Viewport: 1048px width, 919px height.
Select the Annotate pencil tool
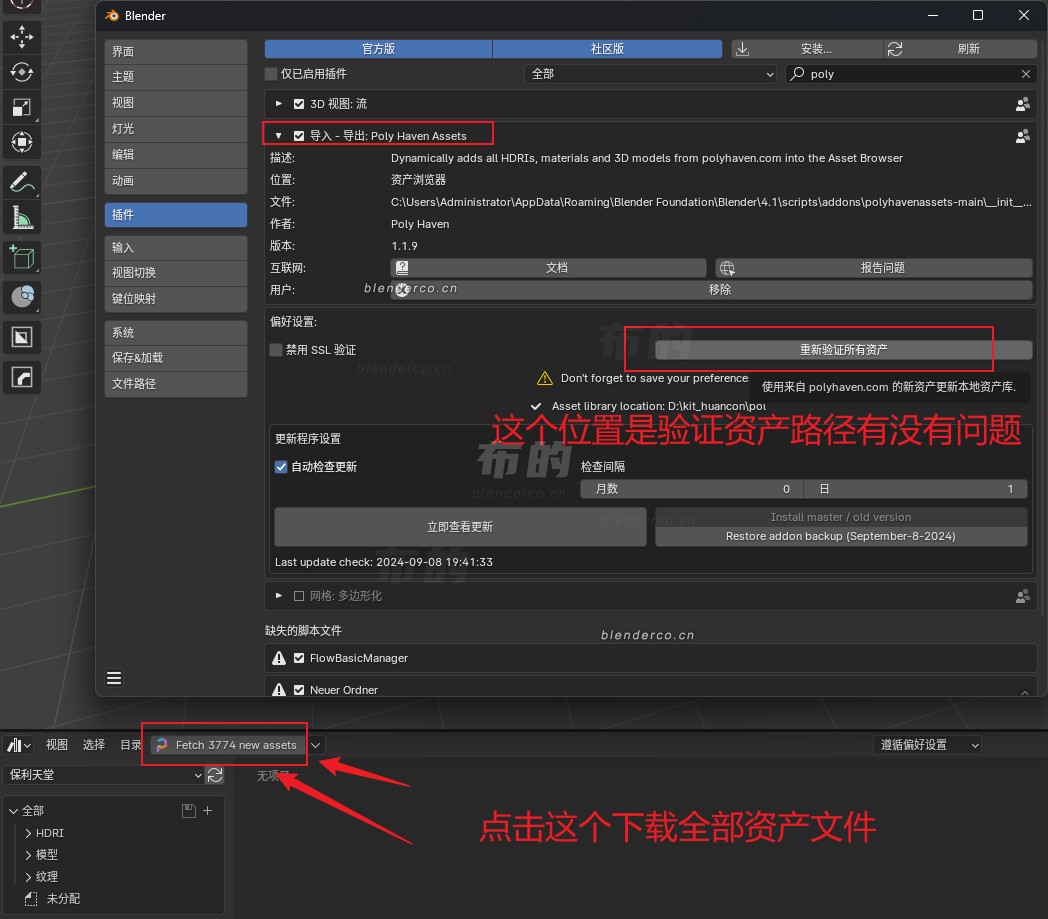[21, 182]
